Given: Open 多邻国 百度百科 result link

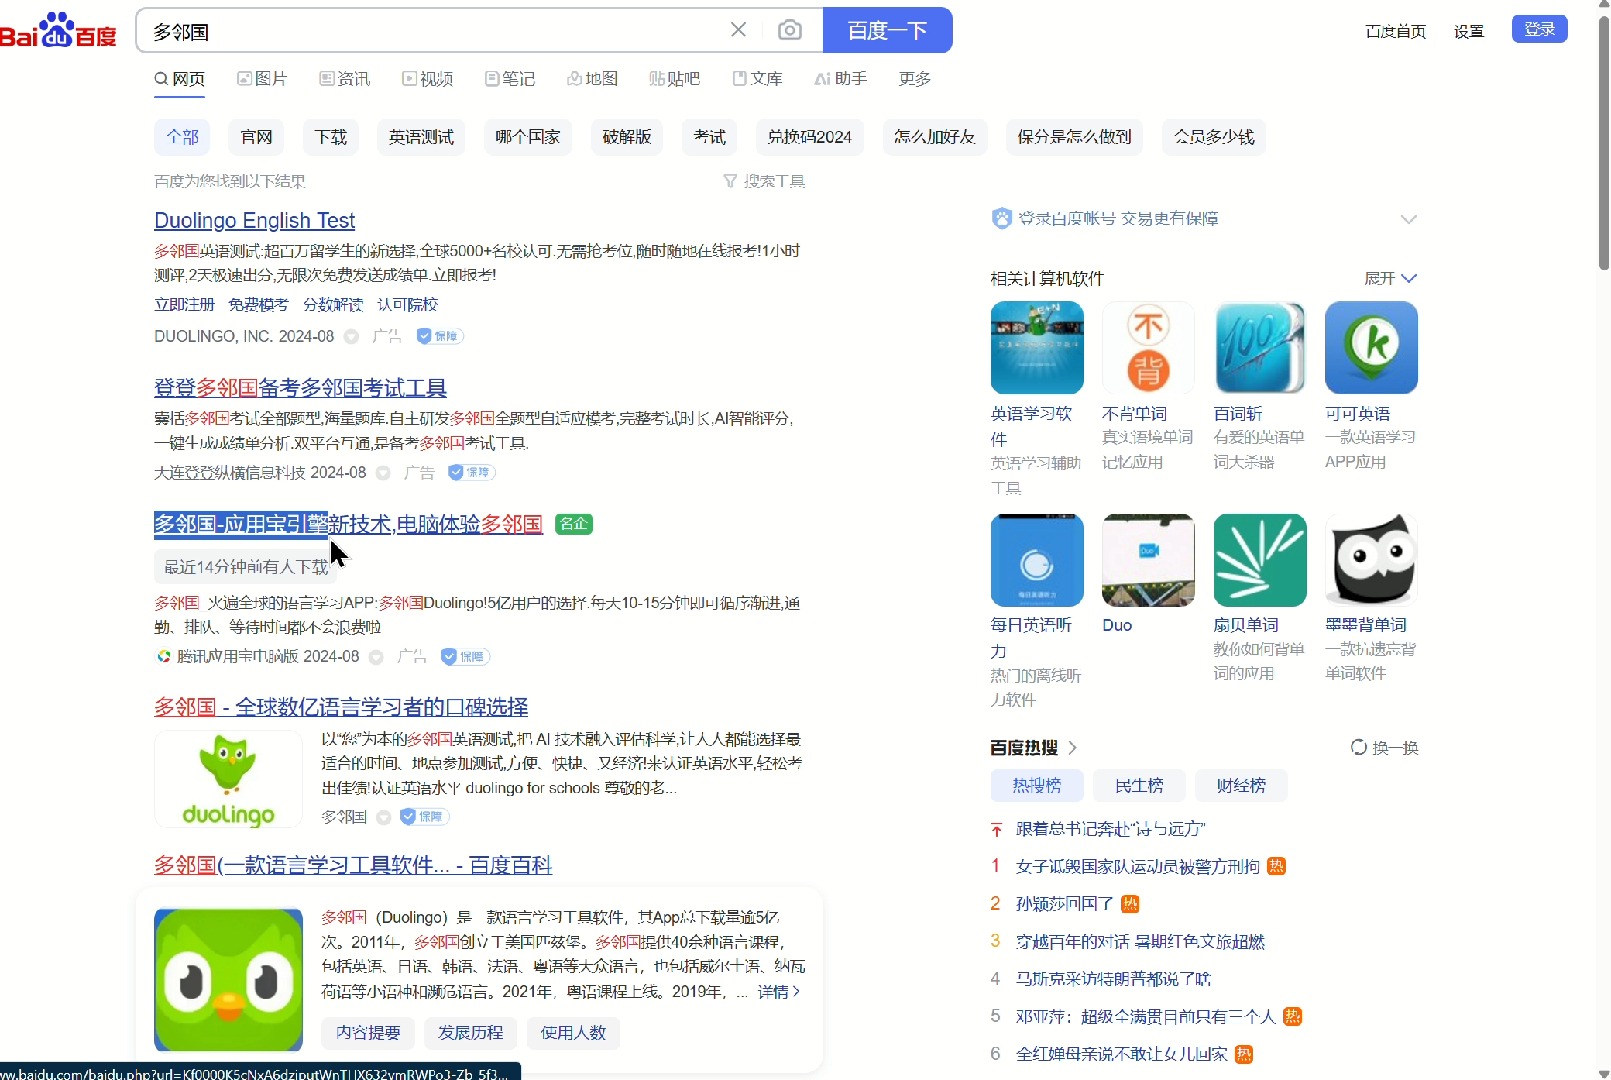Looking at the screenshot, I should click(353, 865).
